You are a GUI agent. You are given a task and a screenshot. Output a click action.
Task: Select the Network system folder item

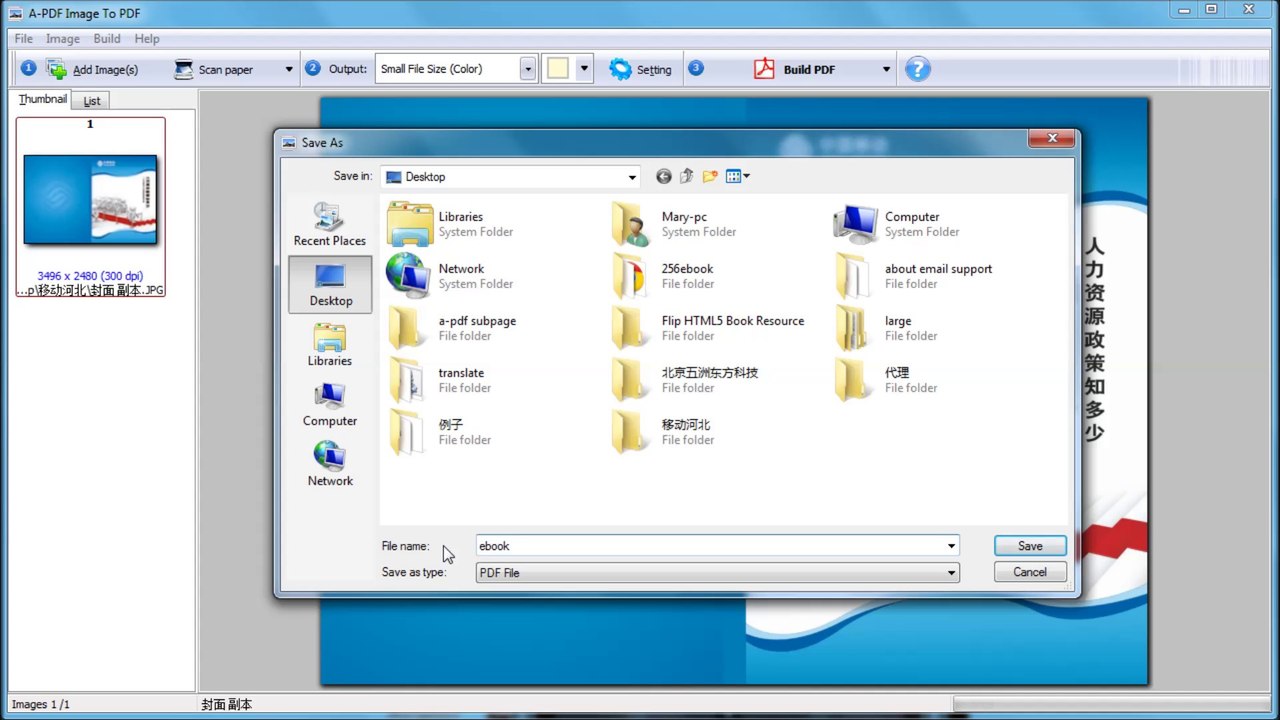tap(450, 276)
